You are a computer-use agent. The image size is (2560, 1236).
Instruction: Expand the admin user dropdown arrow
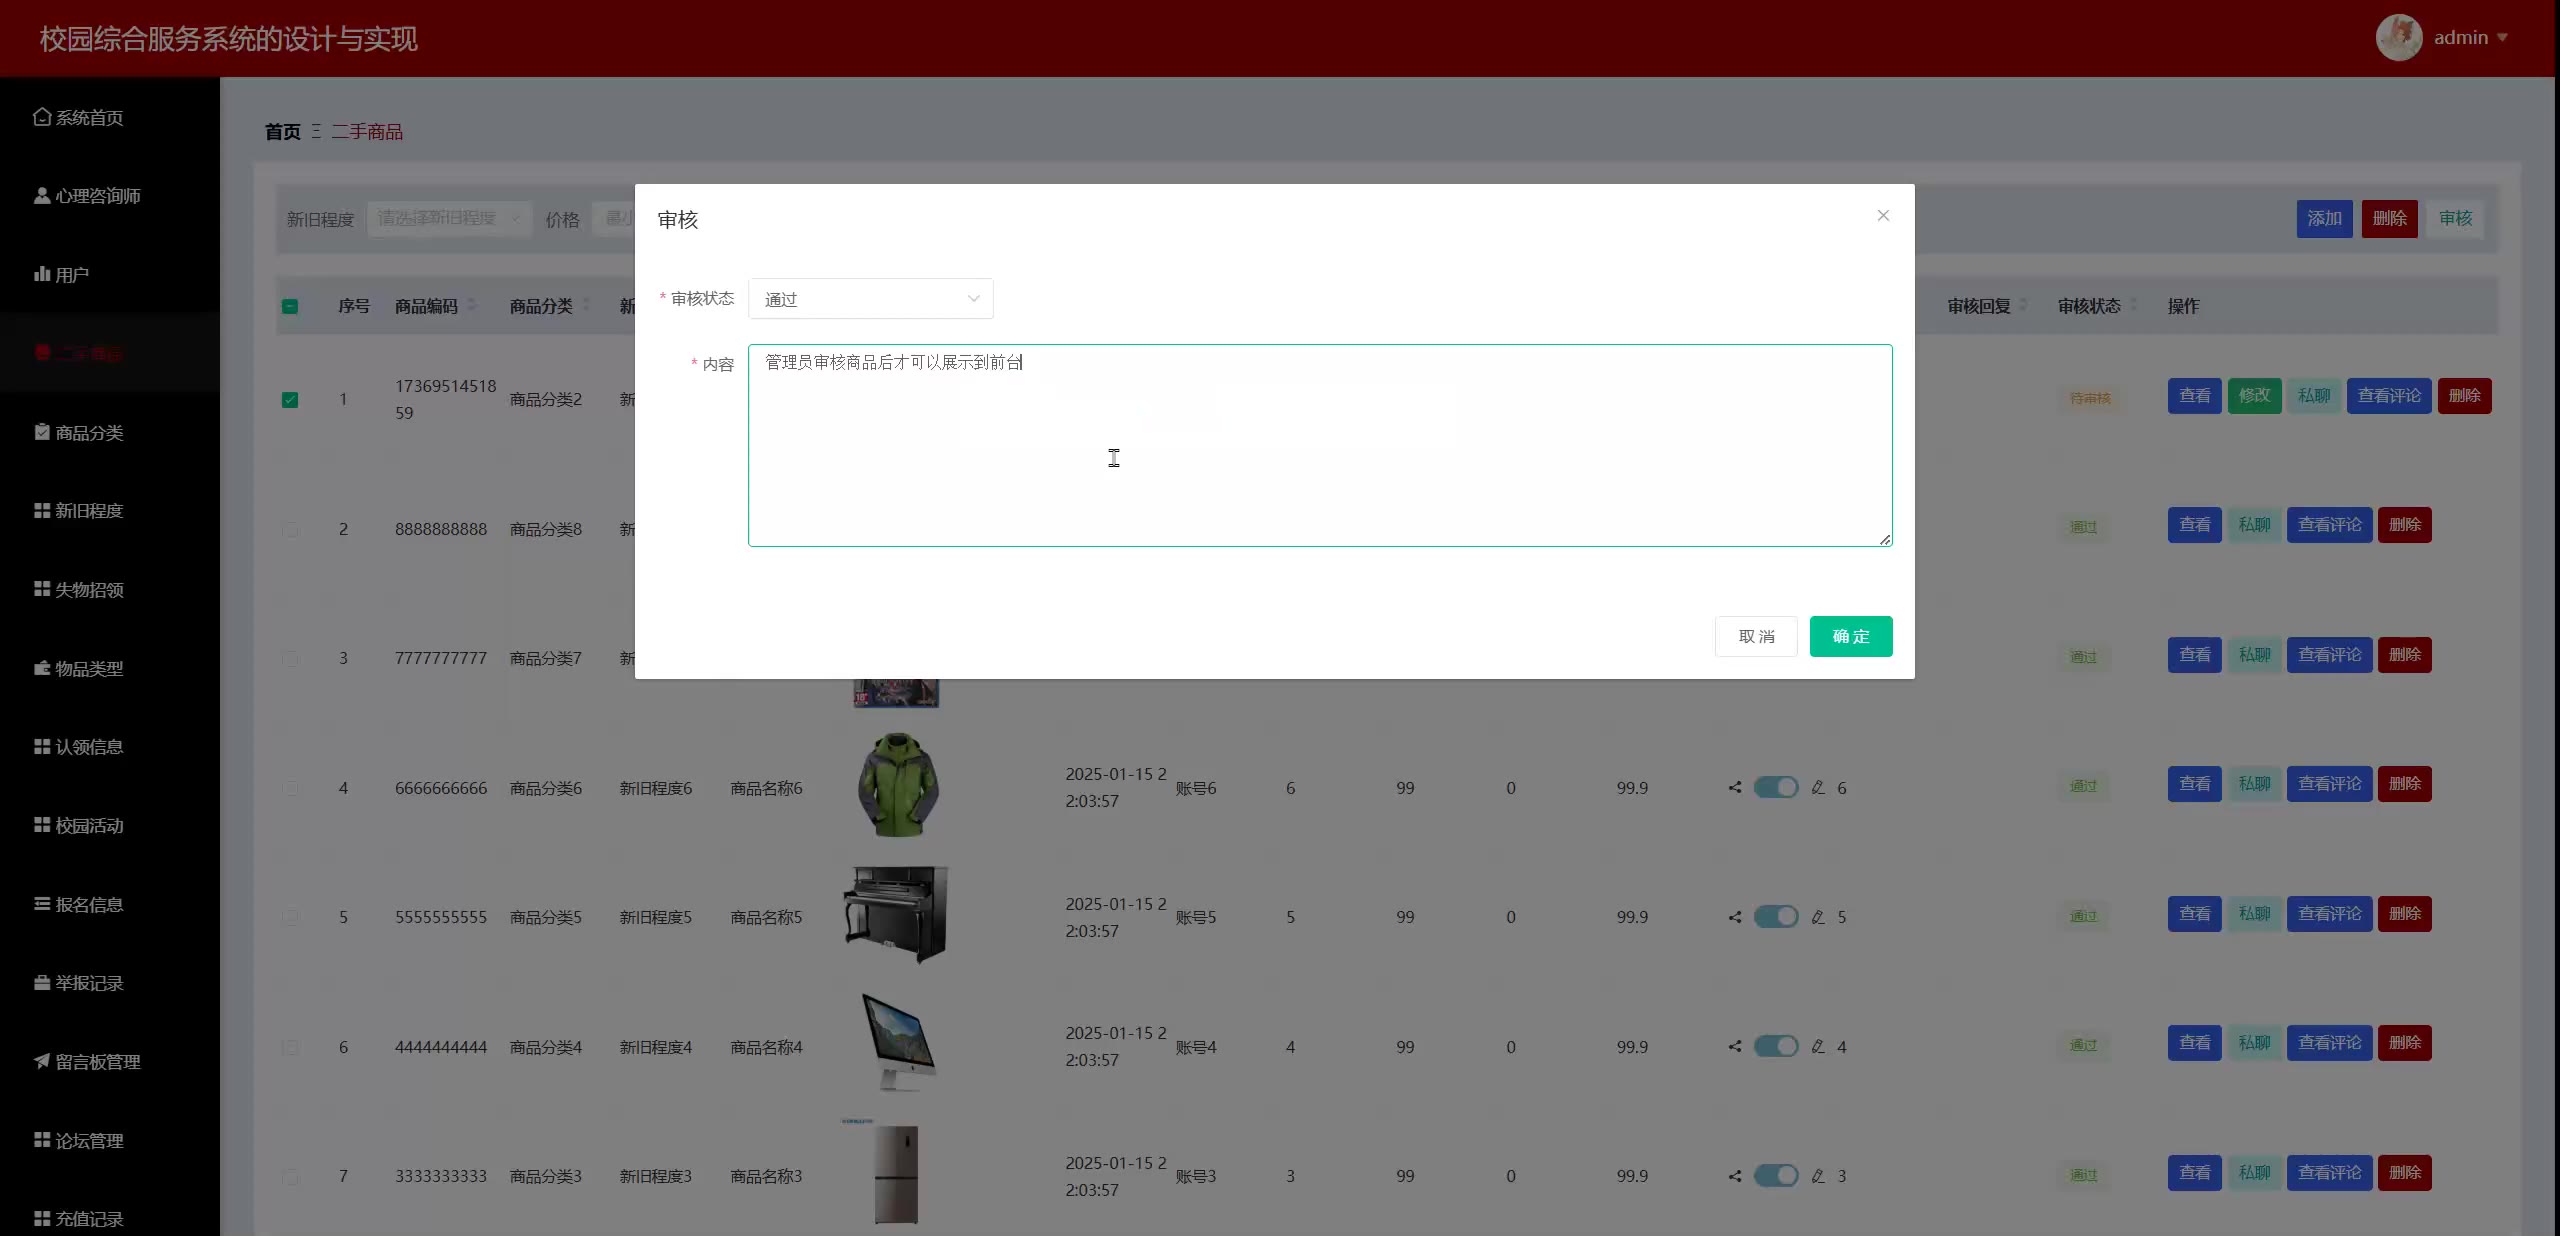[2503, 38]
